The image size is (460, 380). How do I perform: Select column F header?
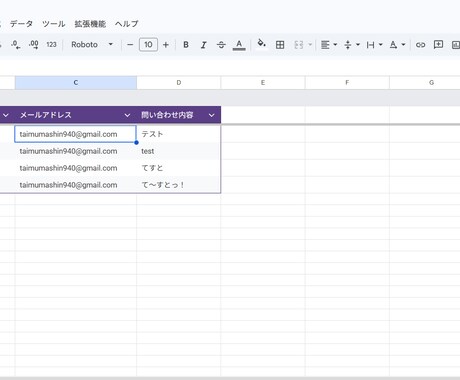(x=347, y=83)
